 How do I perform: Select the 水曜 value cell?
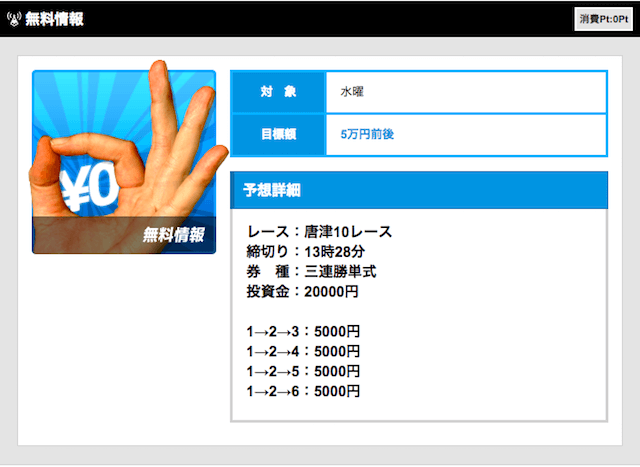pyautogui.click(x=466, y=92)
